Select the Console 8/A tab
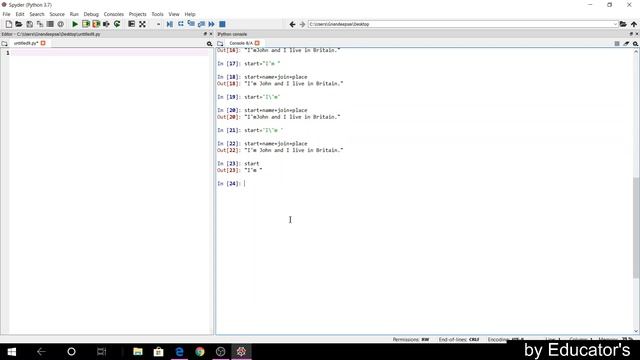Image resolution: width=640 pixels, height=360 pixels. point(241,43)
